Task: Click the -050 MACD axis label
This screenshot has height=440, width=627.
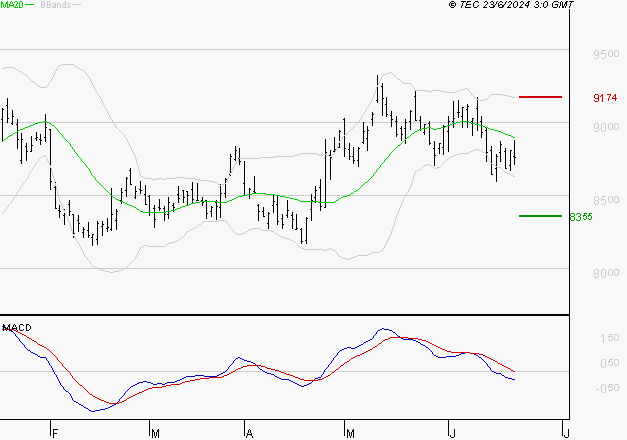Action: coord(607,388)
